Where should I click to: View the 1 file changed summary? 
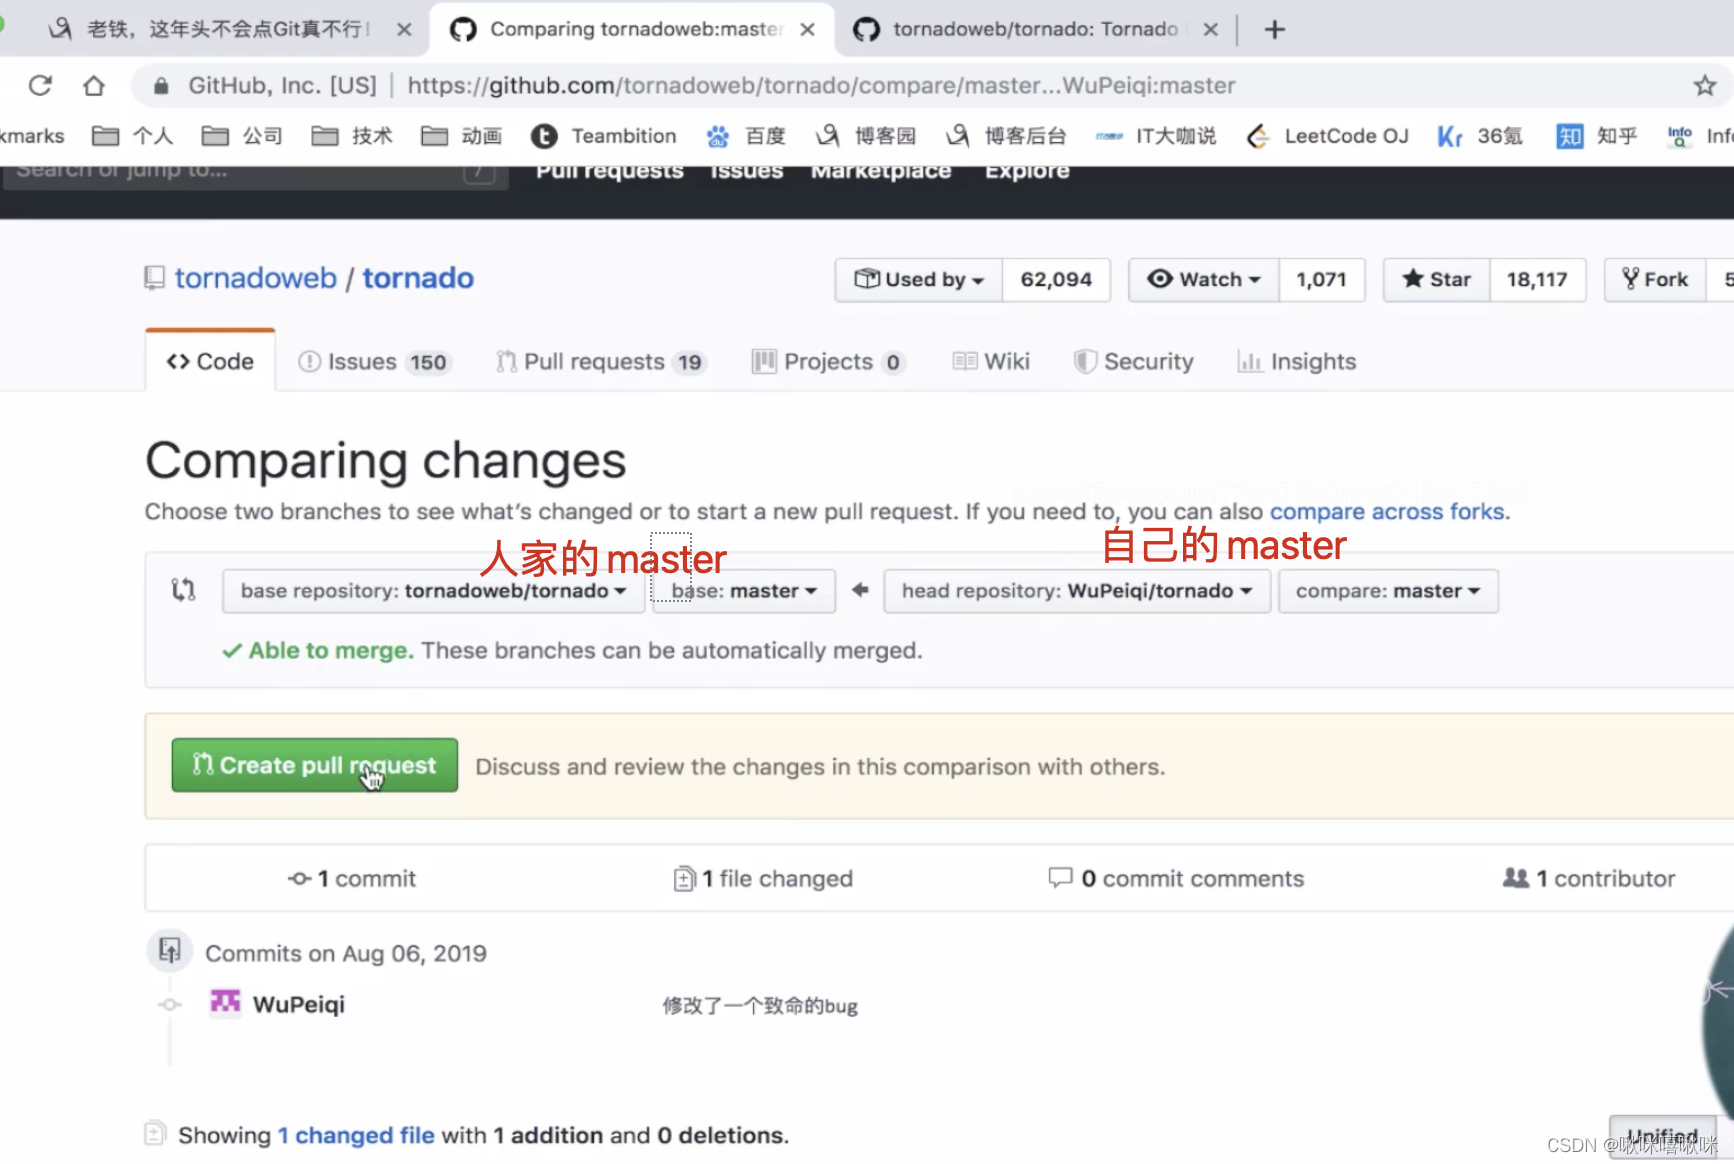coord(763,879)
